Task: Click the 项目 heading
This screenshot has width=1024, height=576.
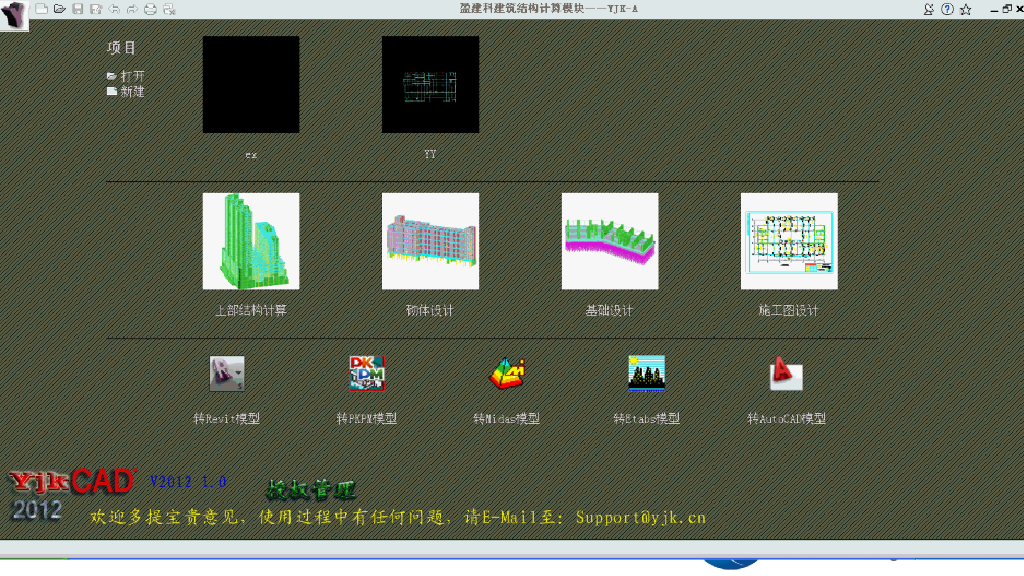Action: (121, 48)
